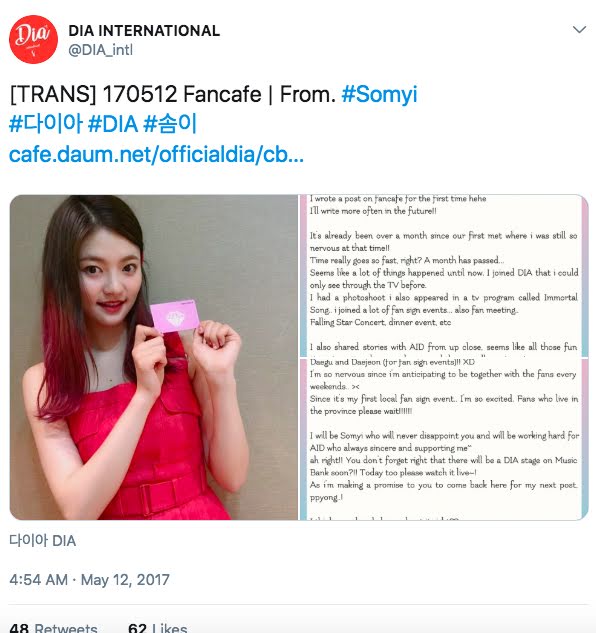Image resolution: width=596 pixels, height=633 pixels.
Task: Expand the tweet options chevron
Action: [x=579, y=29]
